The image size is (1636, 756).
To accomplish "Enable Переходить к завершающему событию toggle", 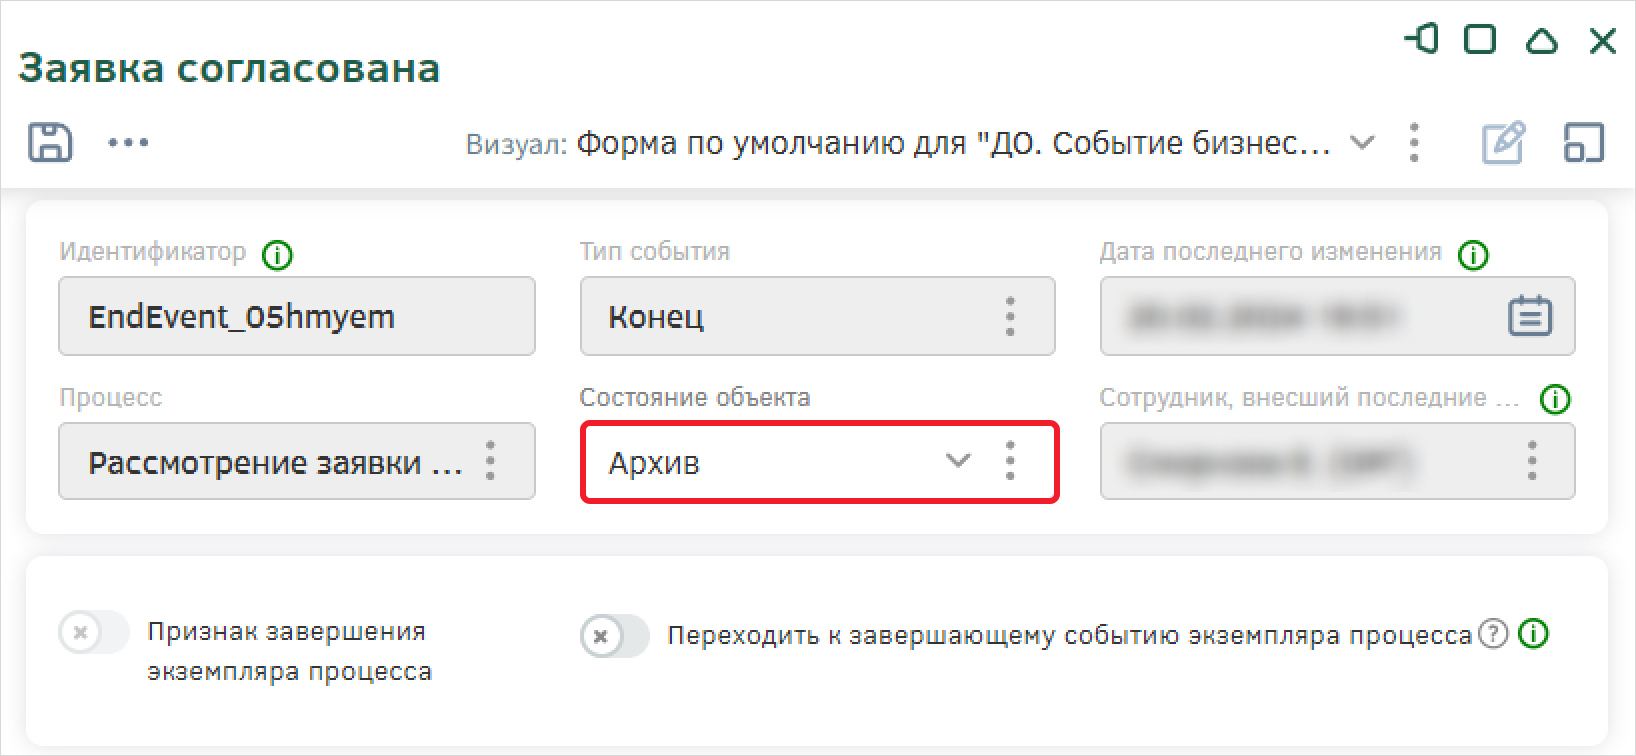I will (615, 636).
